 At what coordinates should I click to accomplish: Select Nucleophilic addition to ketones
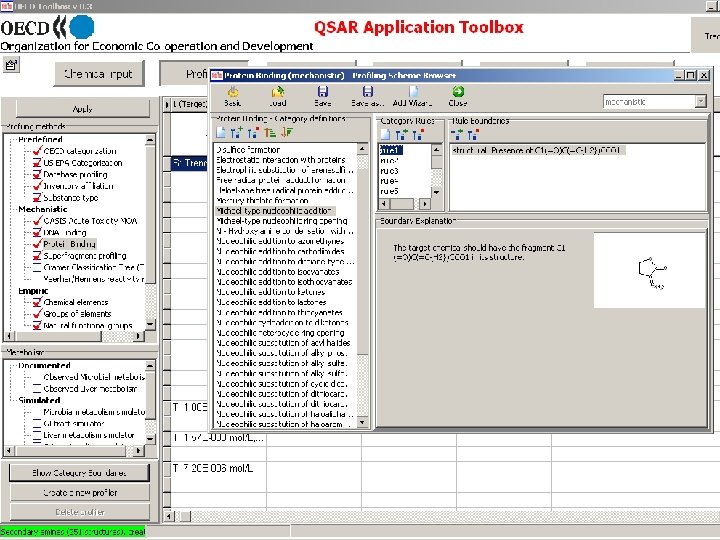pyautogui.click(x=270, y=292)
